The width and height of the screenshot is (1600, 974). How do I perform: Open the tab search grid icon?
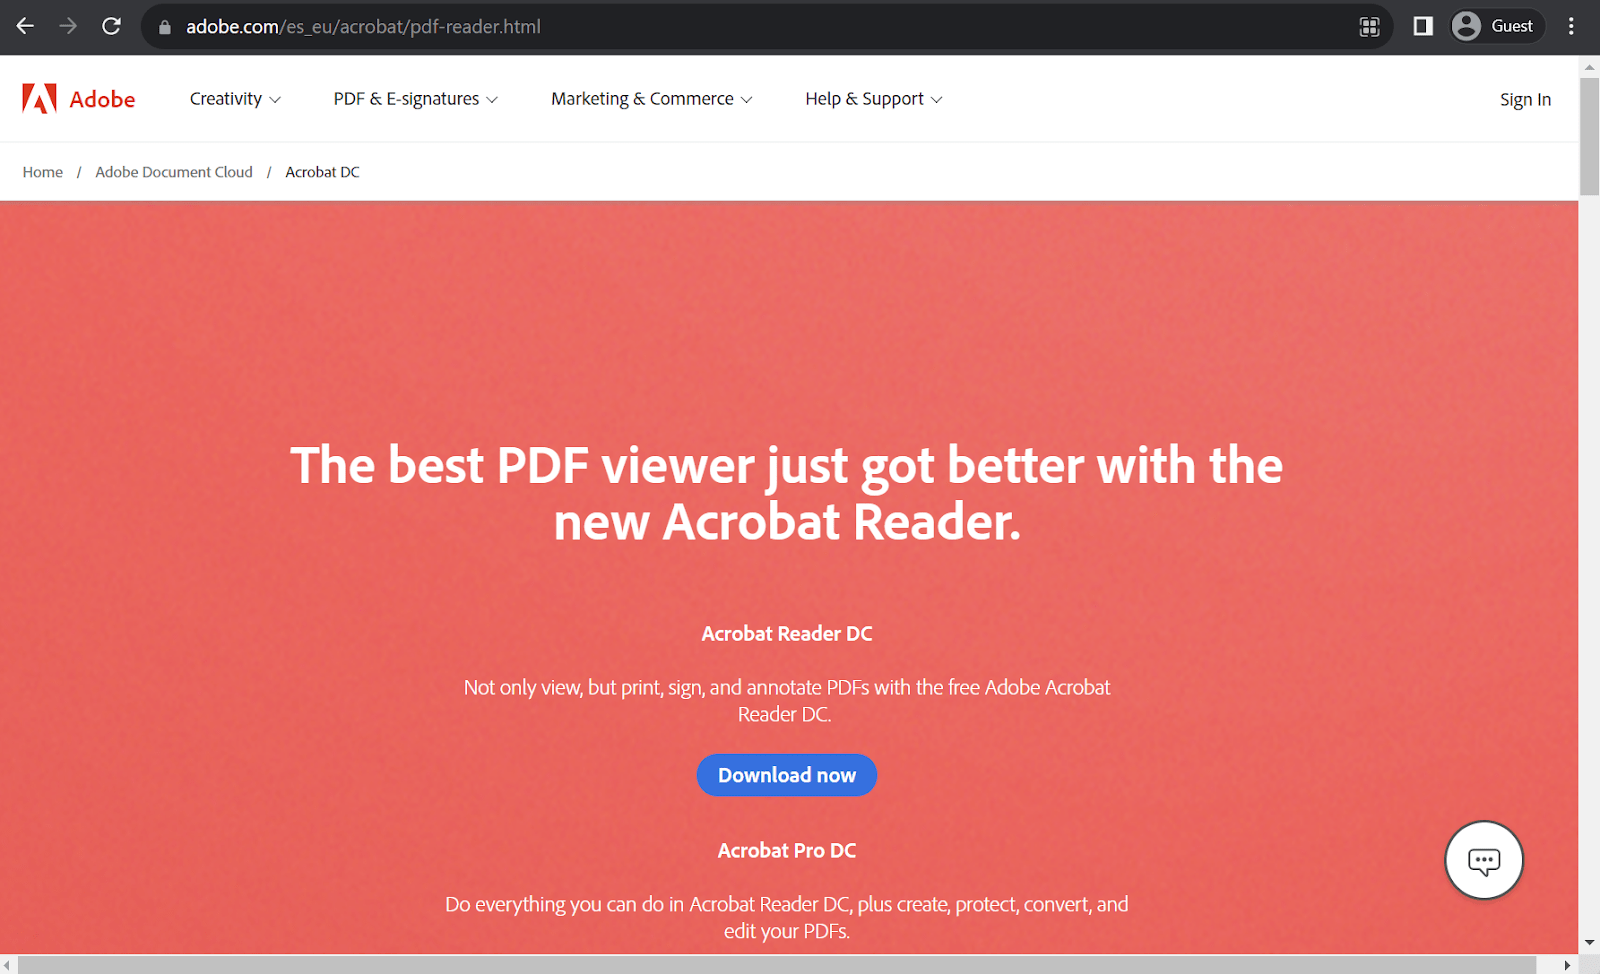pyautogui.click(x=1369, y=27)
